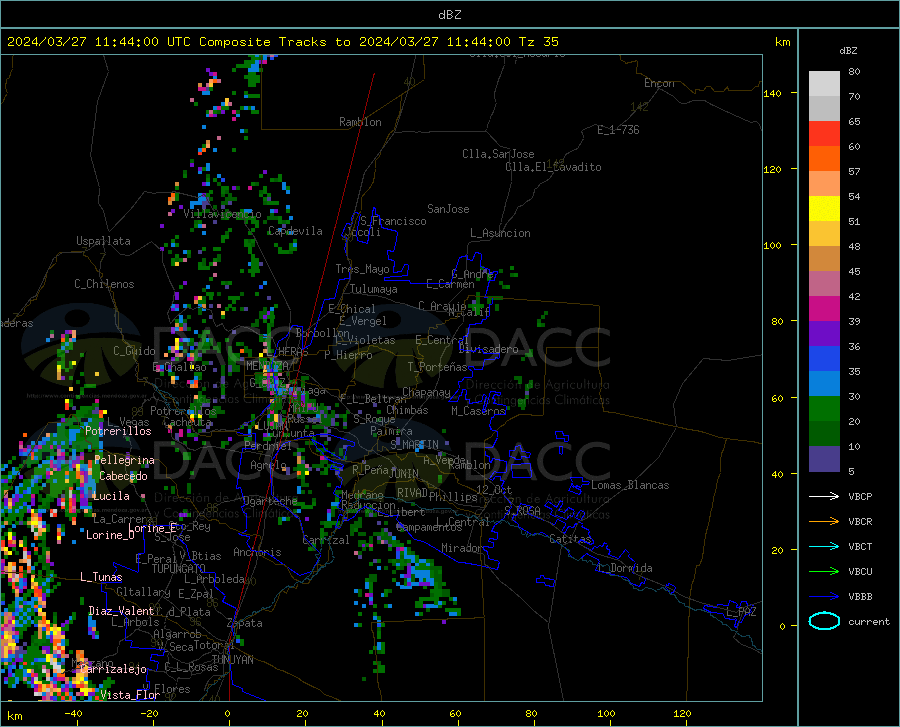Image resolution: width=900 pixels, height=727 pixels.
Task: Click the 'Chapanay' place label
Action: 426,392
